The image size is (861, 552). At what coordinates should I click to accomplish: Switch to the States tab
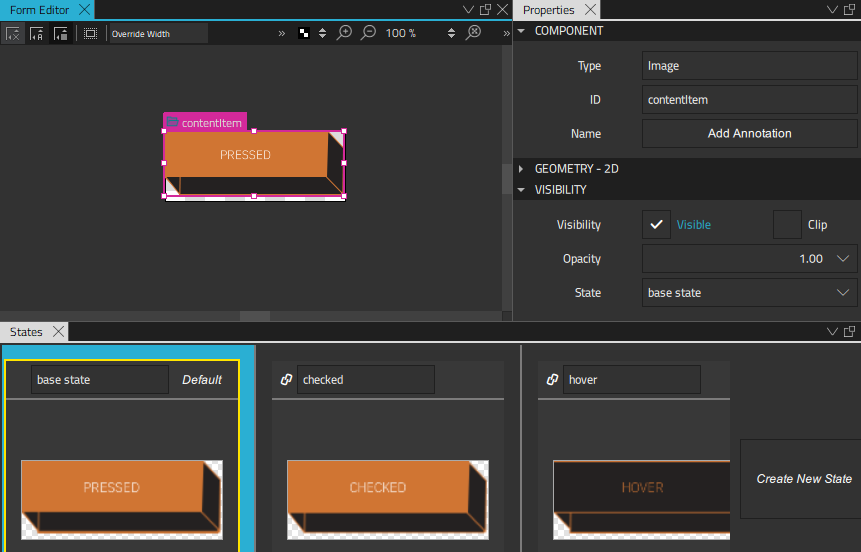tap(26, 332)
